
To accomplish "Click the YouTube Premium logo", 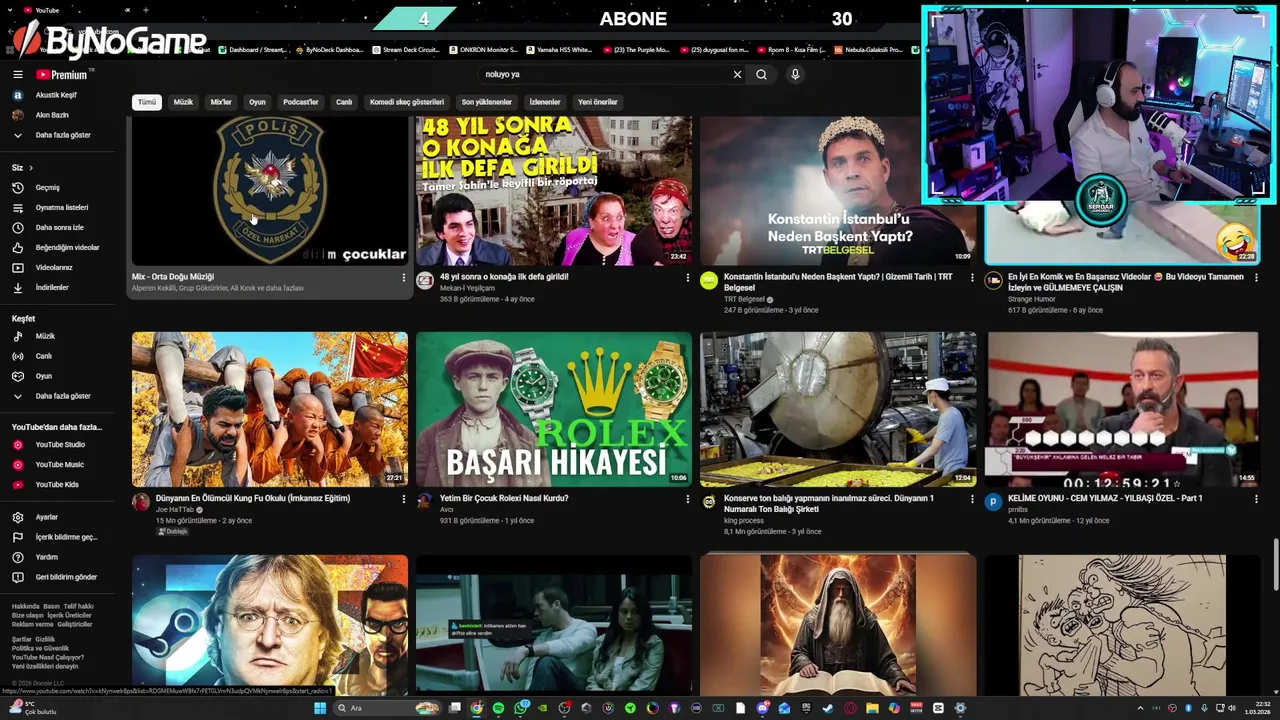I will (62, 74).
